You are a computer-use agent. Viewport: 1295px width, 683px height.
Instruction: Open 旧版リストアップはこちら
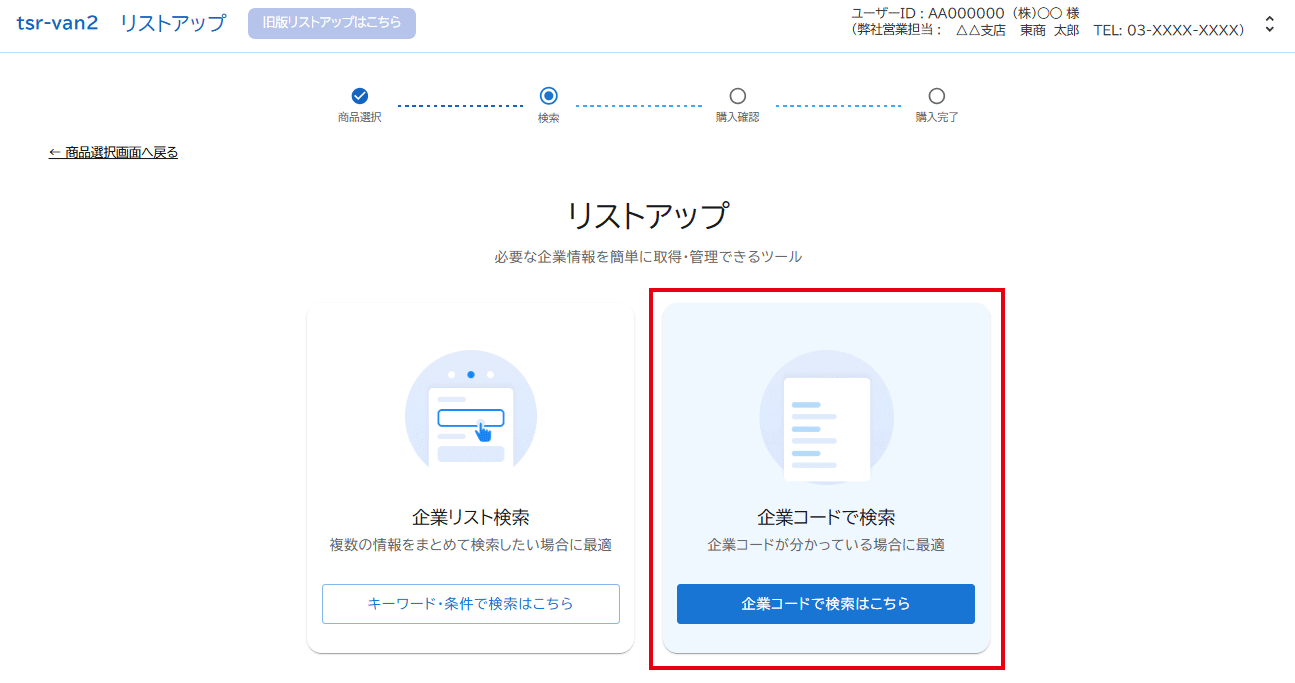(x=332, y=23)
